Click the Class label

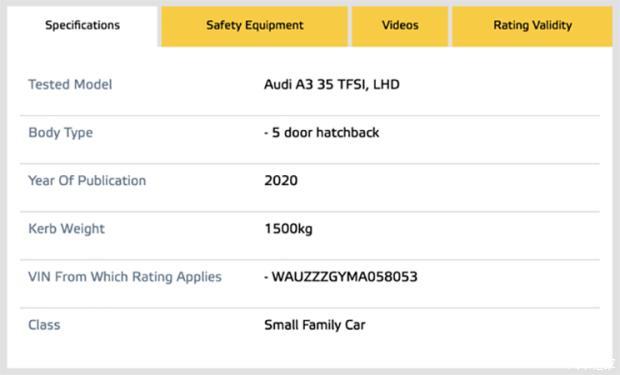coord(44,325)
